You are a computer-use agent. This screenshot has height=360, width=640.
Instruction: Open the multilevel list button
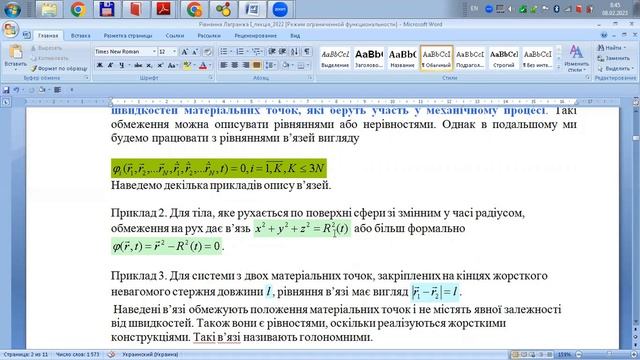pyautogui.click(x=257, y=52)
